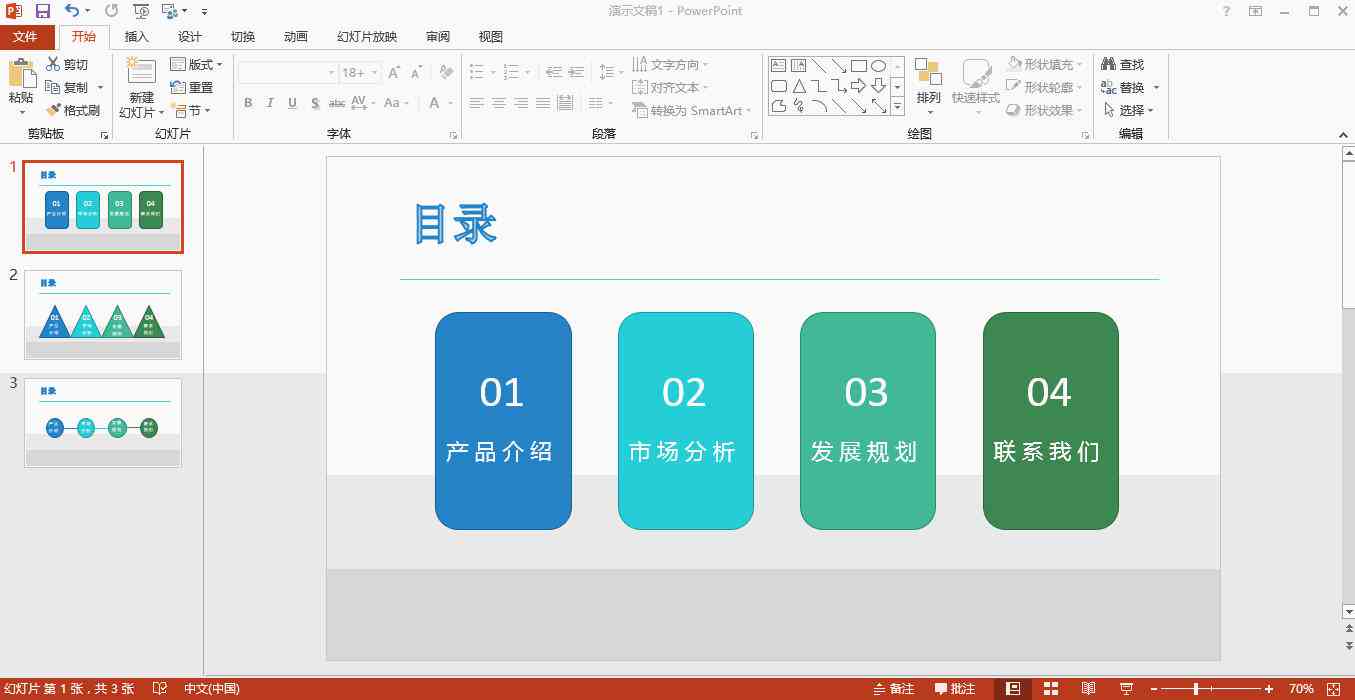This screenshot has width=1355, height=700.
Task: Toggle Underline formatting
Action: 292,103
